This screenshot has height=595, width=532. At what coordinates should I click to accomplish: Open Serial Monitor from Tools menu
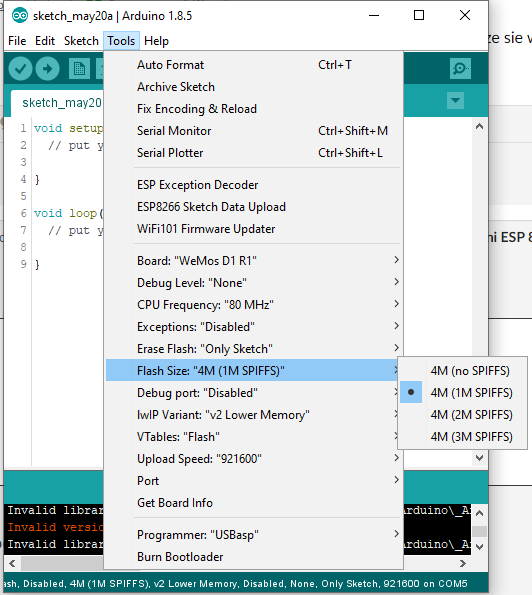pyautogui.click(x=253, y=131)
